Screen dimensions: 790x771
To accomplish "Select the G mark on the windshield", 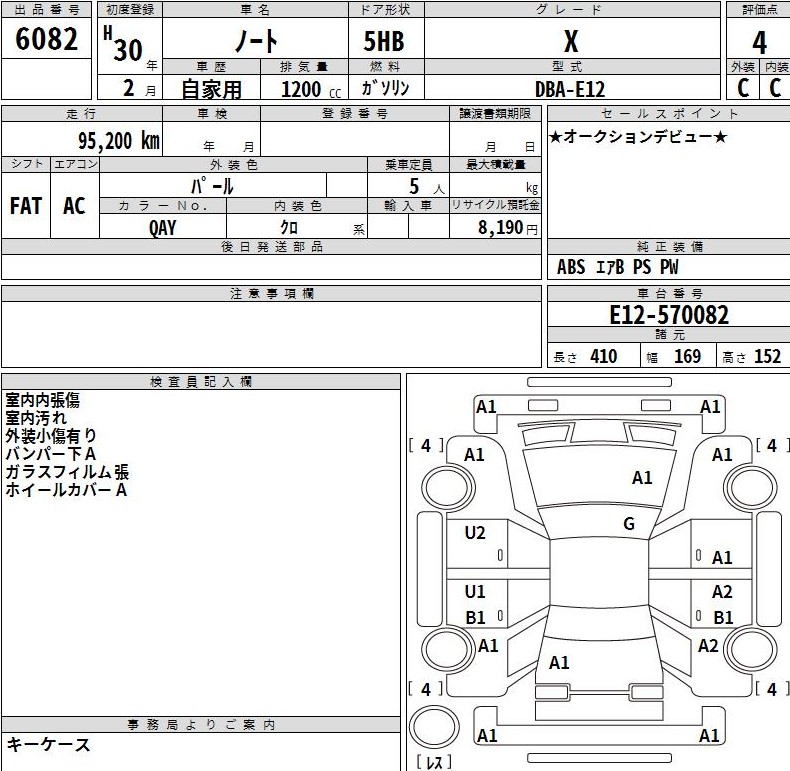I will click(629, 524).
